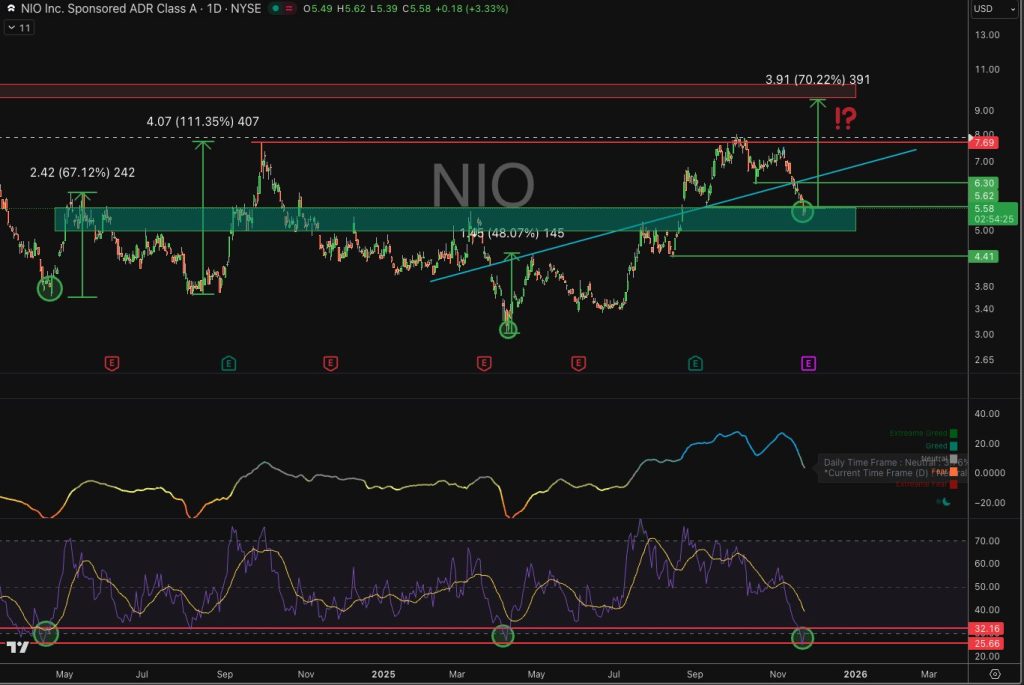Click the green market status dot

pyautogui.click(x=275, y=9)
